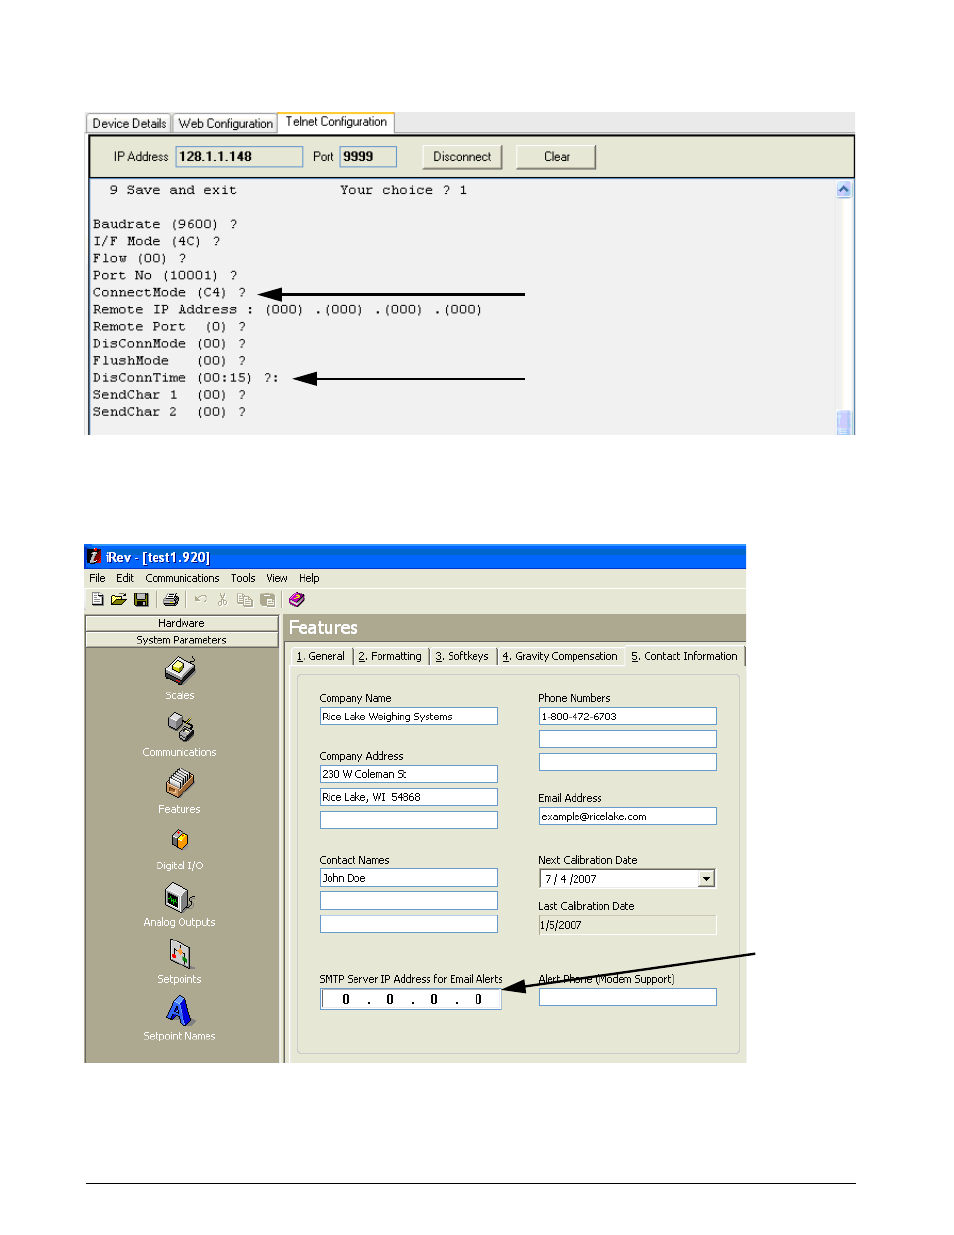The width and height of the screenshot is (954, 1235).
Task: Click the Copy toolbar icon
Action: tap(245, 600)
